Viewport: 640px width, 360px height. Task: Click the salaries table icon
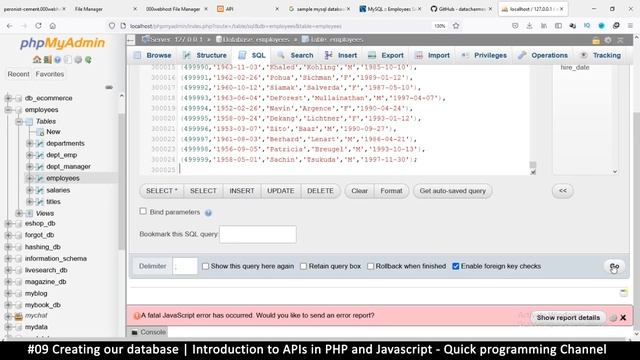point(40,190)
